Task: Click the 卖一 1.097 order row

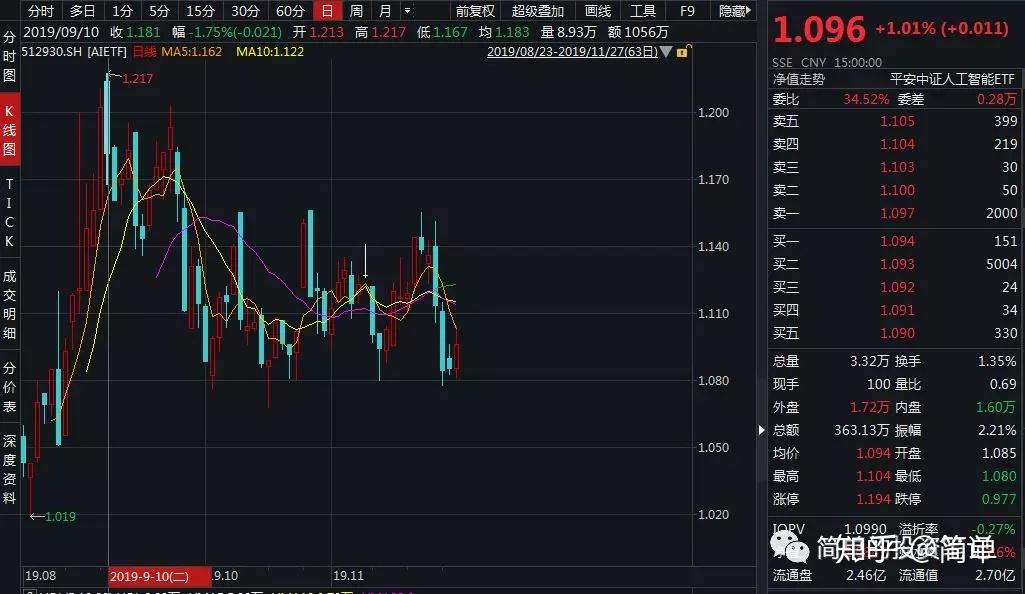Action: (x=894, y=213)
